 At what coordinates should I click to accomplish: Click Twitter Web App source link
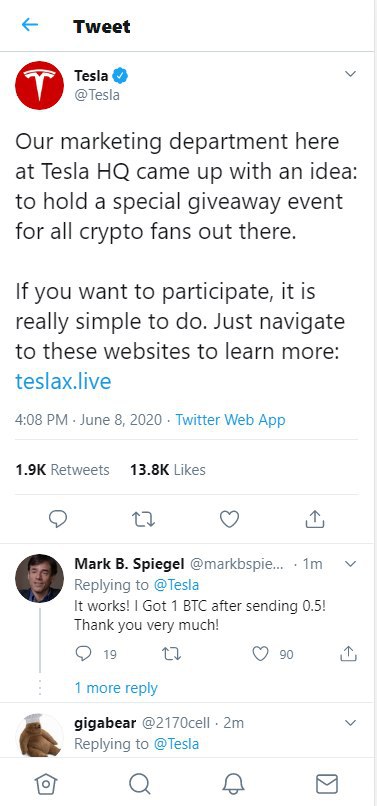coord(230,419)
